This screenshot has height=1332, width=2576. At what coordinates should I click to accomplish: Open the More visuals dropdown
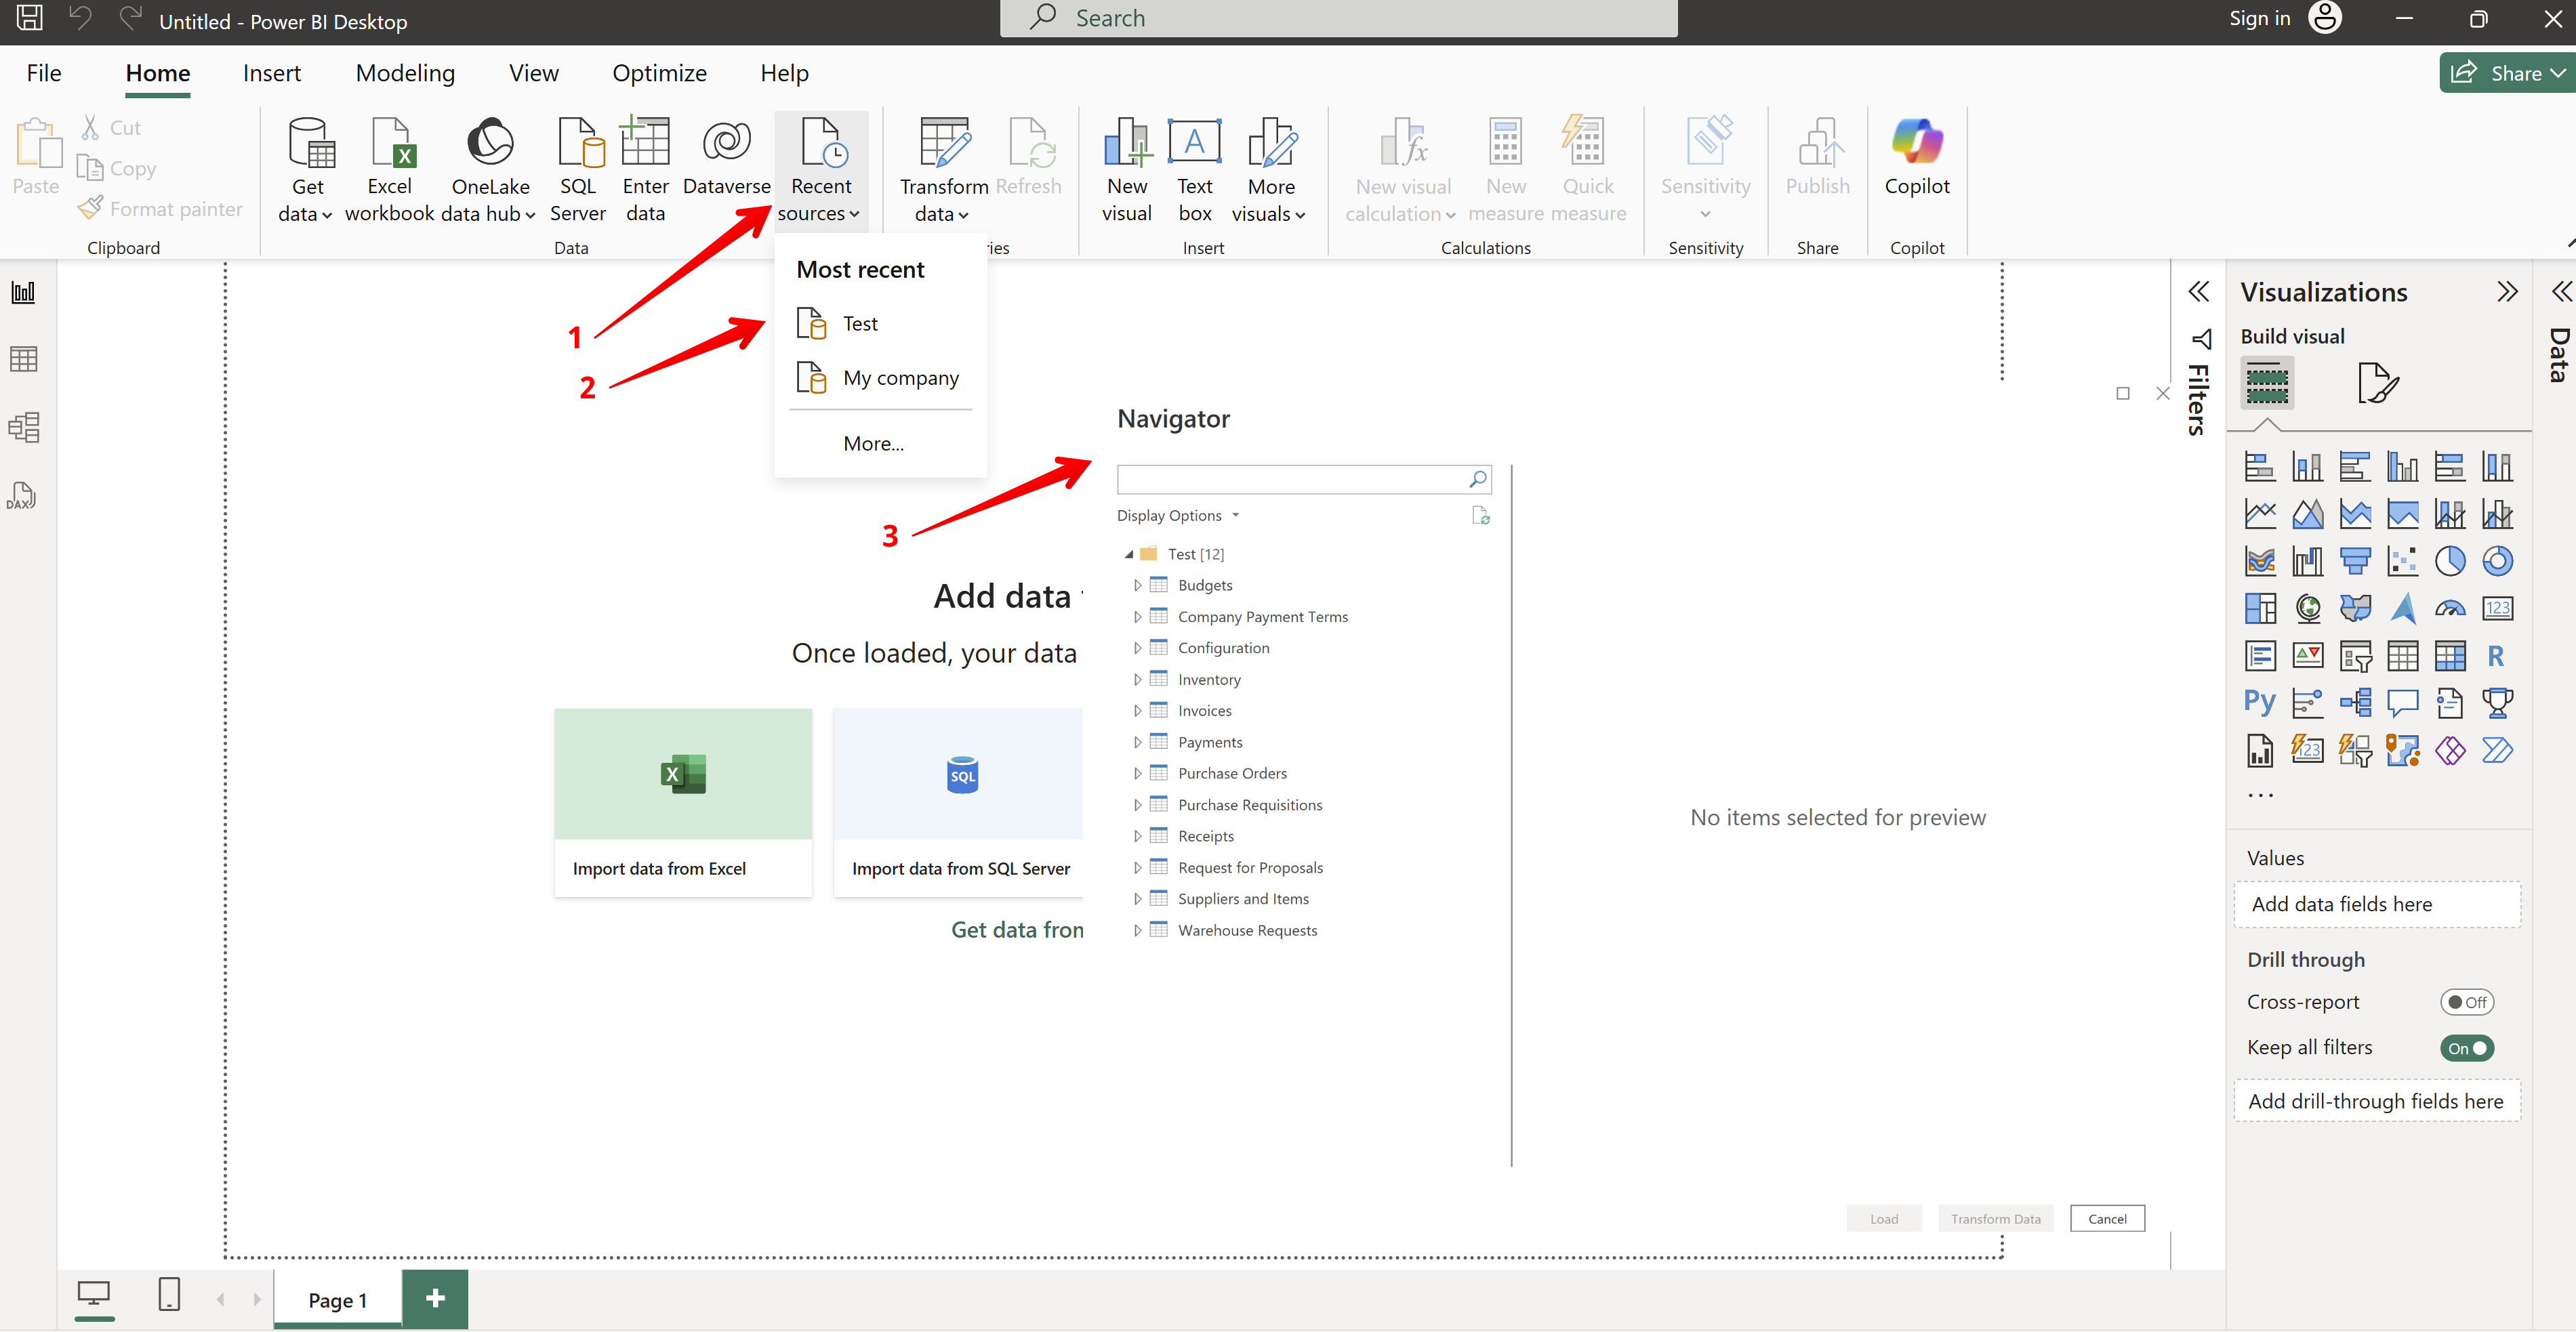[1270, 170]
